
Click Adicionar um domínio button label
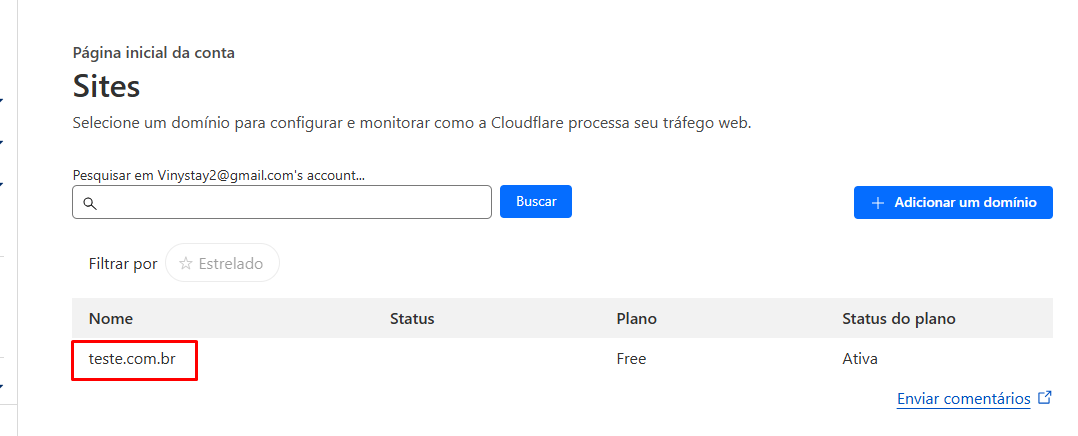tap(965, 203)
